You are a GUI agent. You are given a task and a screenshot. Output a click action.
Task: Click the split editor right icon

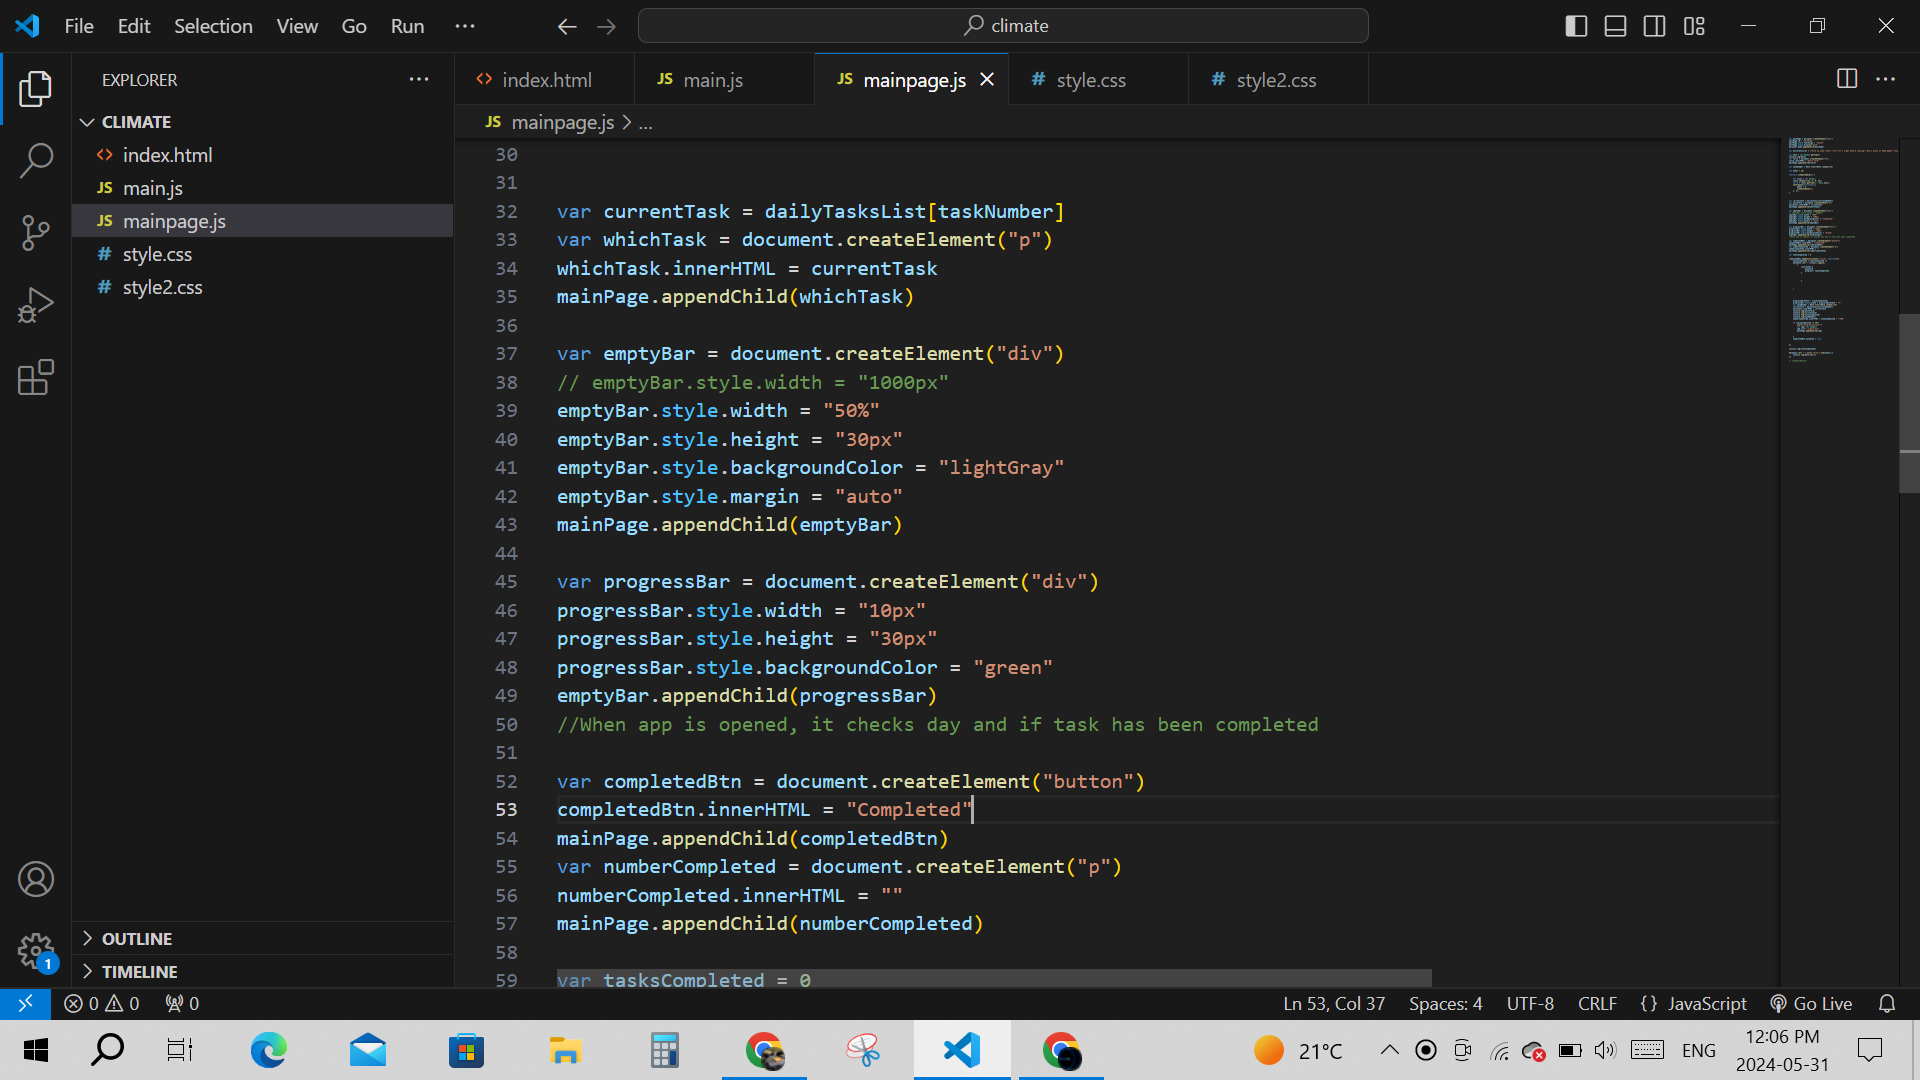[x=1847, y=79]
